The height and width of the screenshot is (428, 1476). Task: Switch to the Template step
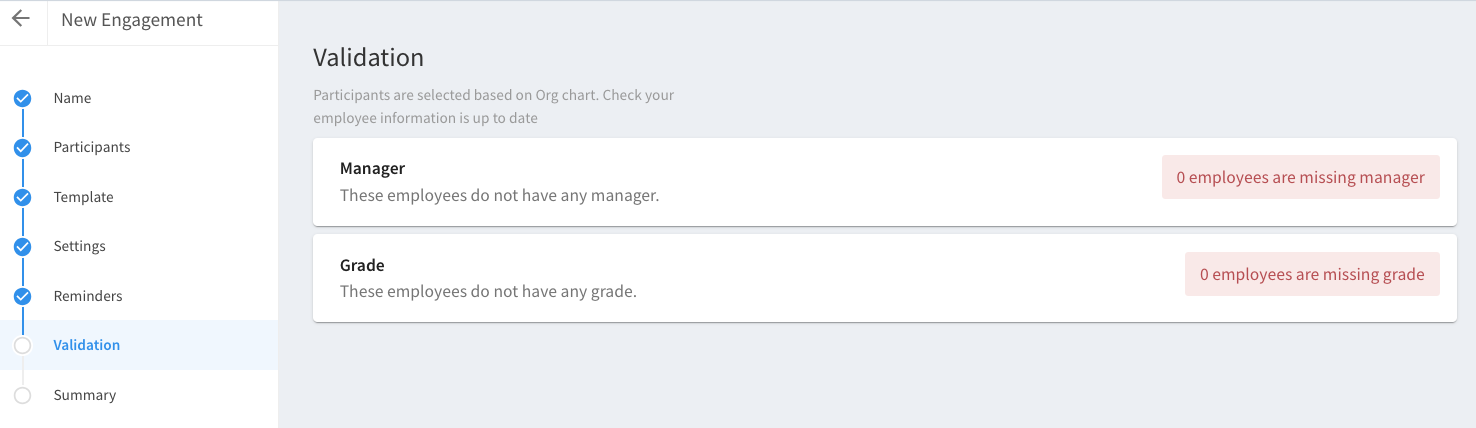(x=83, y=197)
